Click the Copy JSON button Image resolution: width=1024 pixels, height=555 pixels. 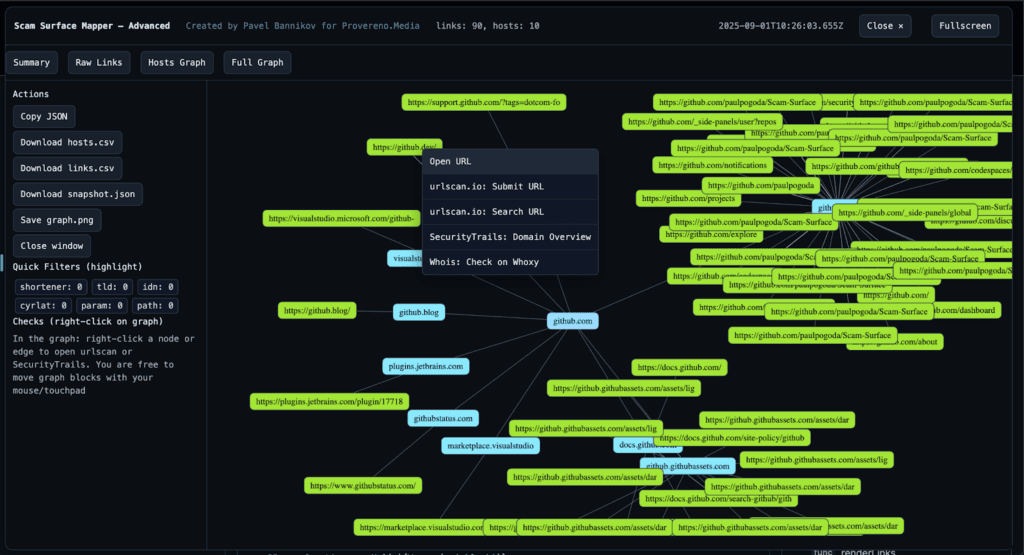point(43,116)
